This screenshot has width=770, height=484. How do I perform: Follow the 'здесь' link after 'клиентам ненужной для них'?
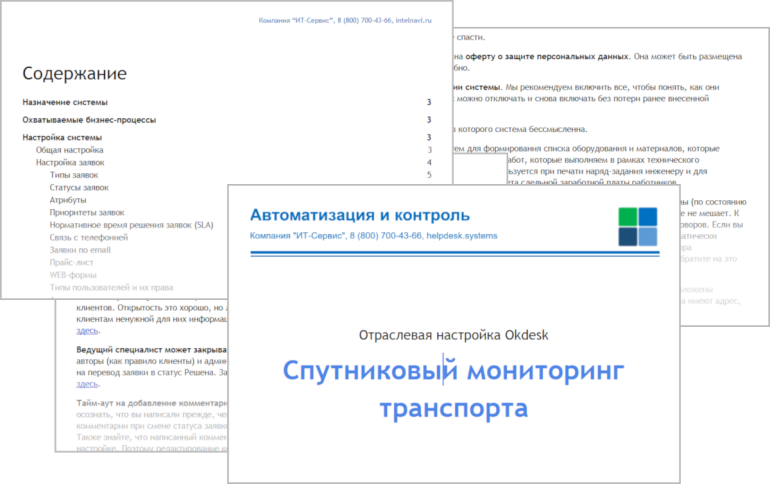coord(87,331)
